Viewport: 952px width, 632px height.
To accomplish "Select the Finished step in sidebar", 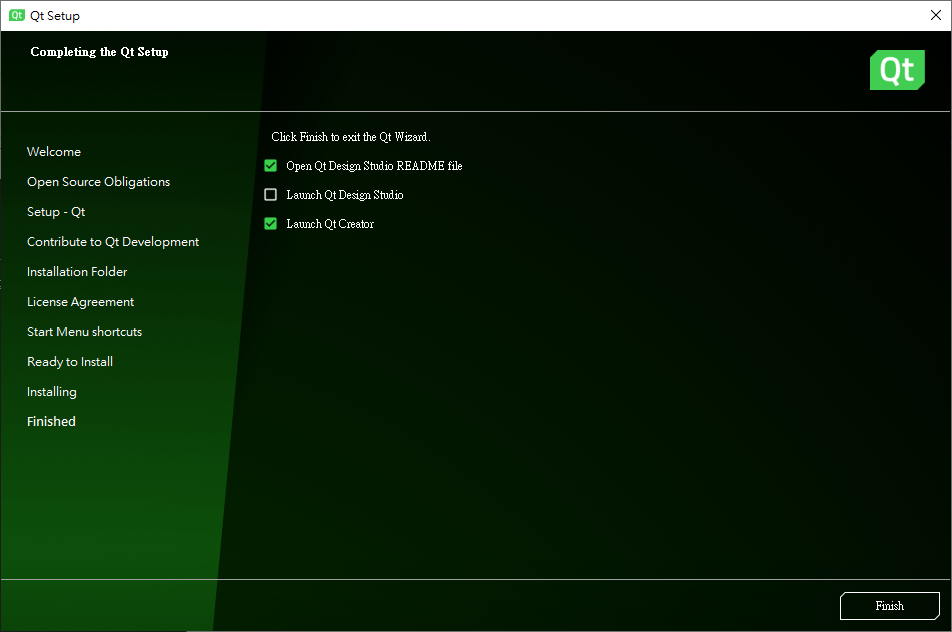I will 51,421.
